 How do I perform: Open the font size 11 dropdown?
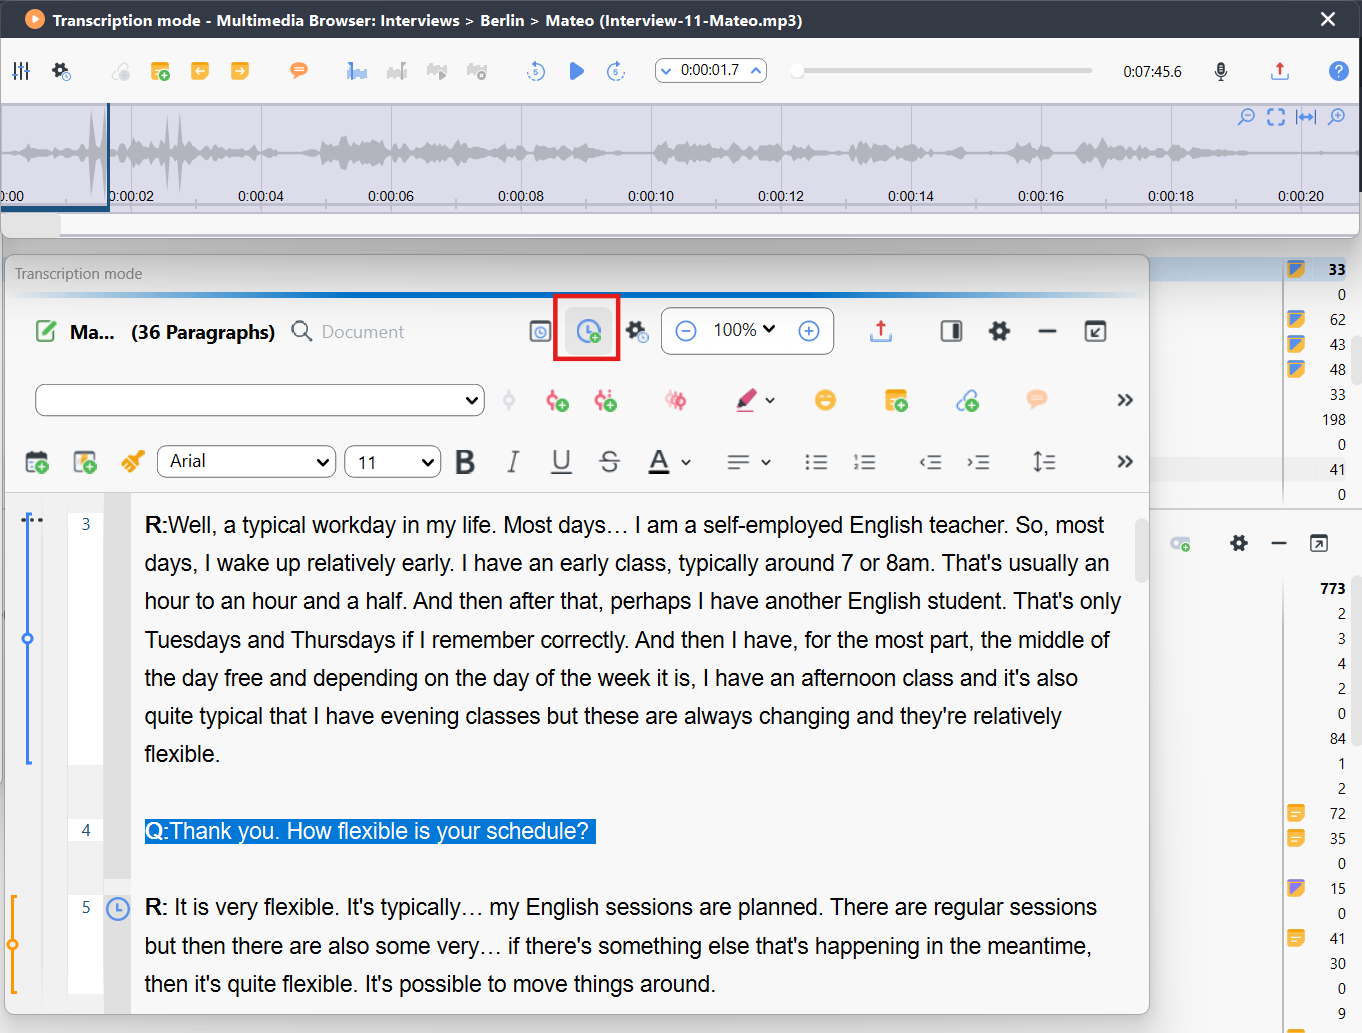click(x=392, y=462)
